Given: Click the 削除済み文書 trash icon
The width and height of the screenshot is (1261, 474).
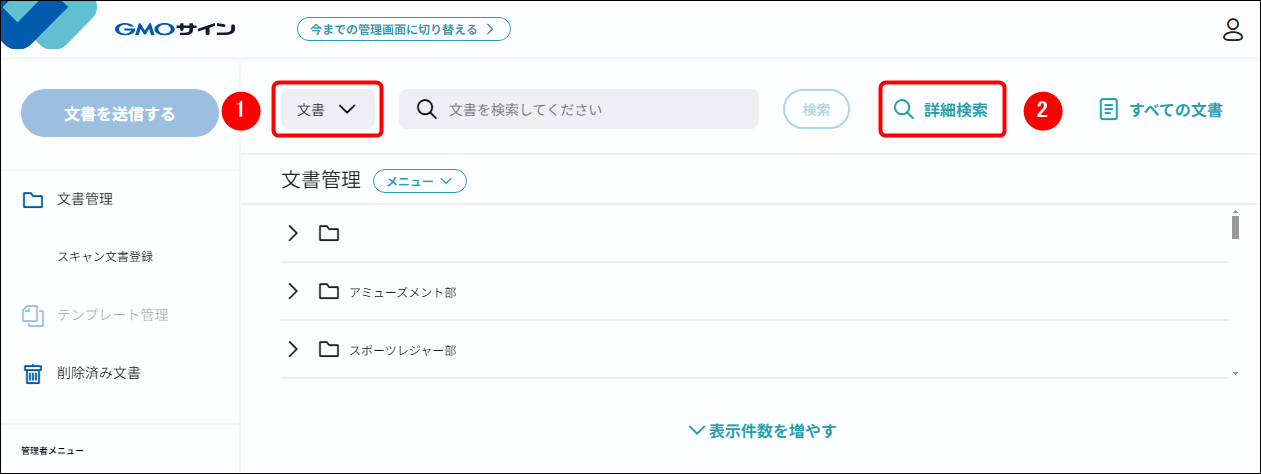Looking at the screenshot, I should (x=33, y=374).
